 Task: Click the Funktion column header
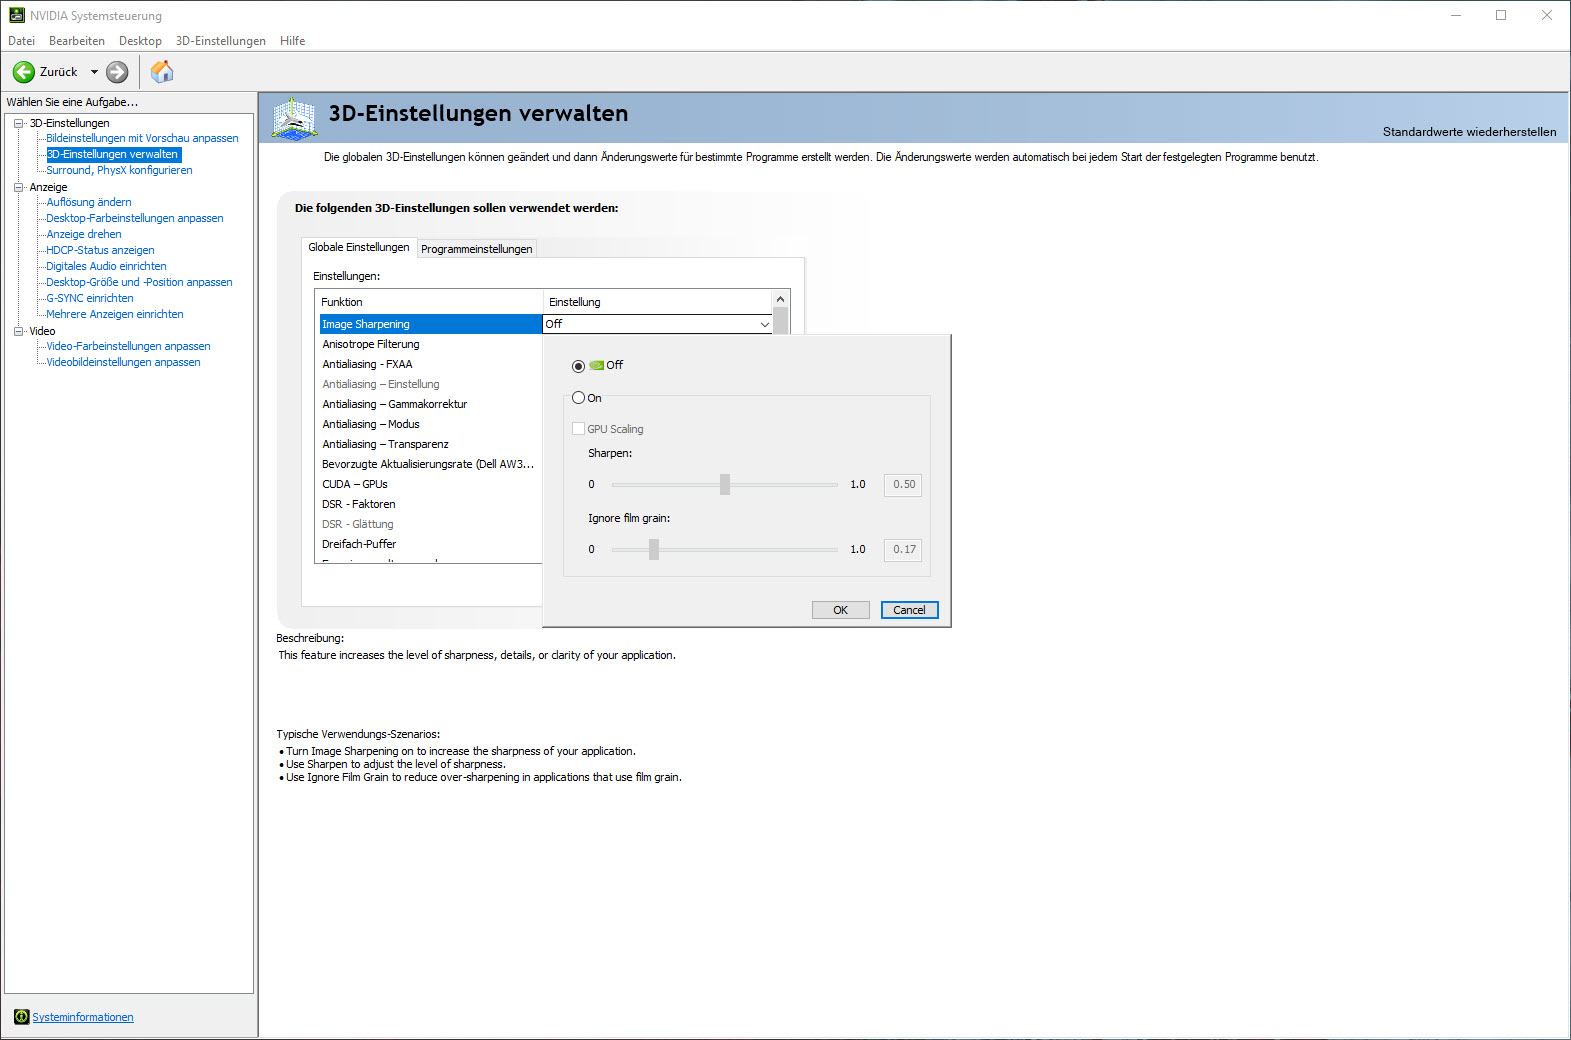point(429,302)
